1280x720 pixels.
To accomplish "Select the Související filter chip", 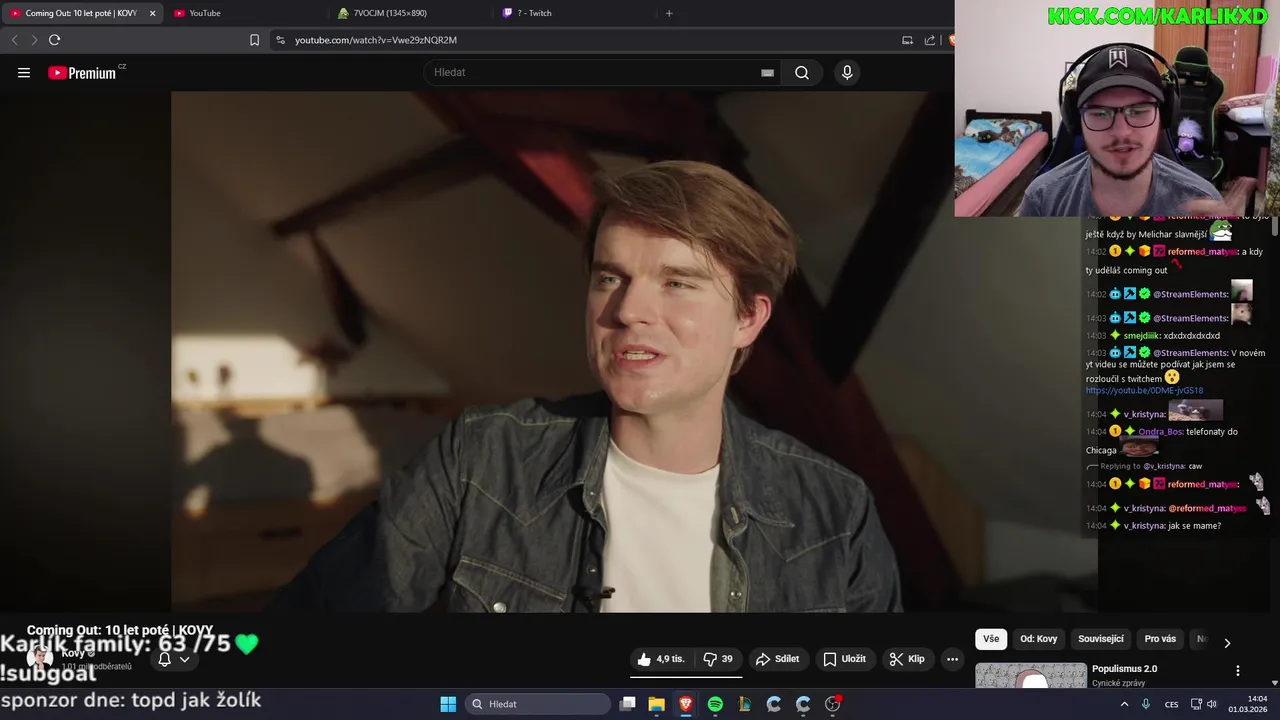I will pos(1101,639).
